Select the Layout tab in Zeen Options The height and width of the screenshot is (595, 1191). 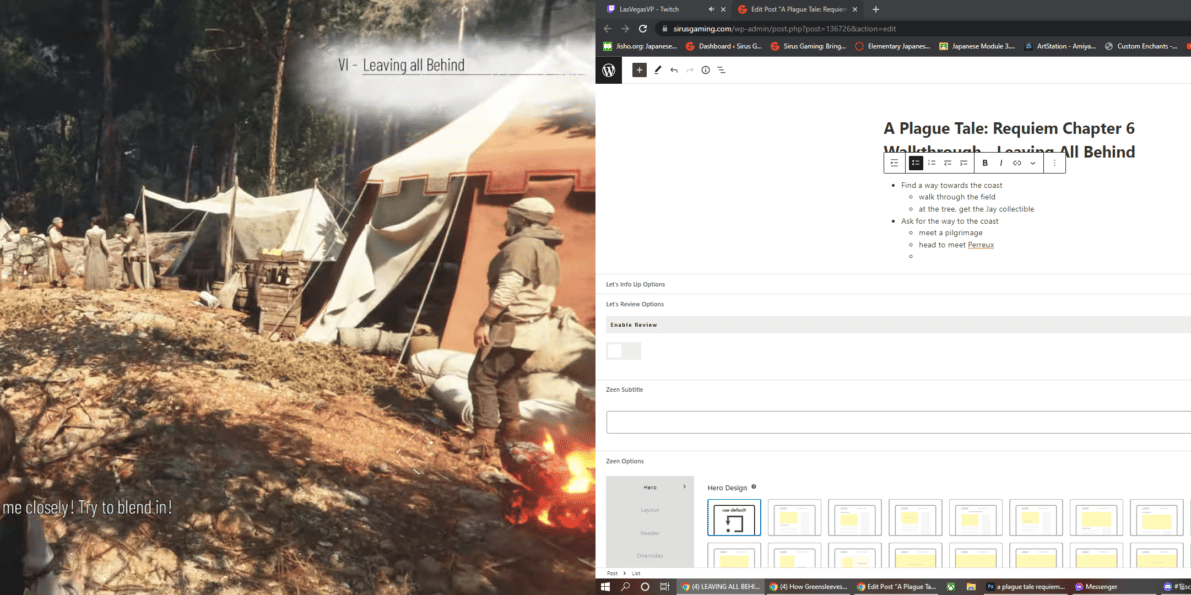coord(650,510)
